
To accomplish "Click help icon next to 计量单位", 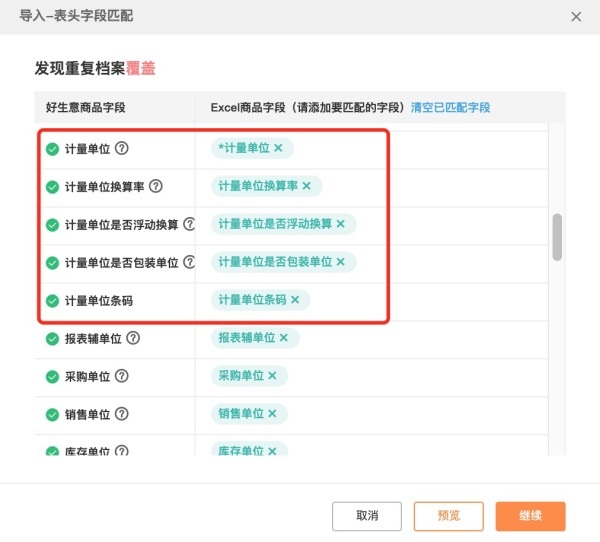I will [122, 148].
